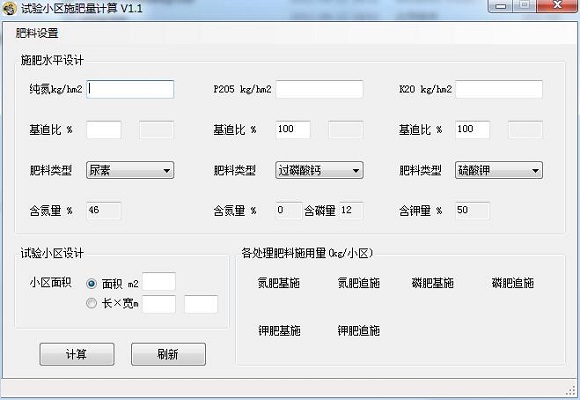
Task: Click the nitrogen 基追比 second box
Action: [x=156, y=130]
